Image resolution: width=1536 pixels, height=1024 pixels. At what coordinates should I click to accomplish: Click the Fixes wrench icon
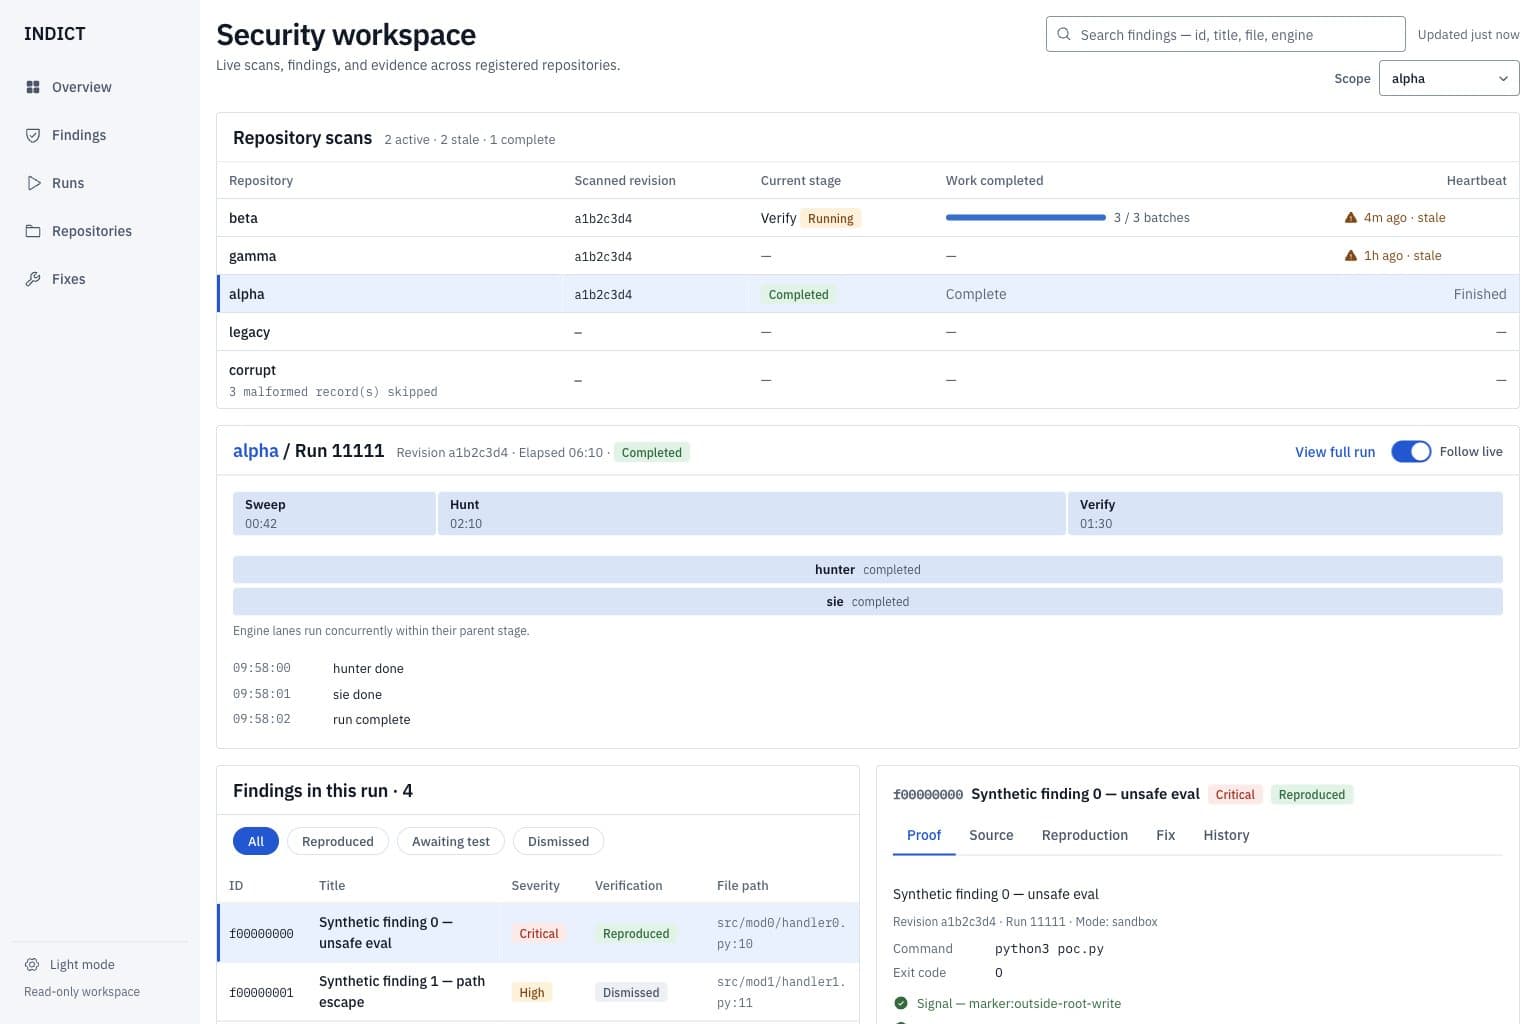tap(33, 279)
